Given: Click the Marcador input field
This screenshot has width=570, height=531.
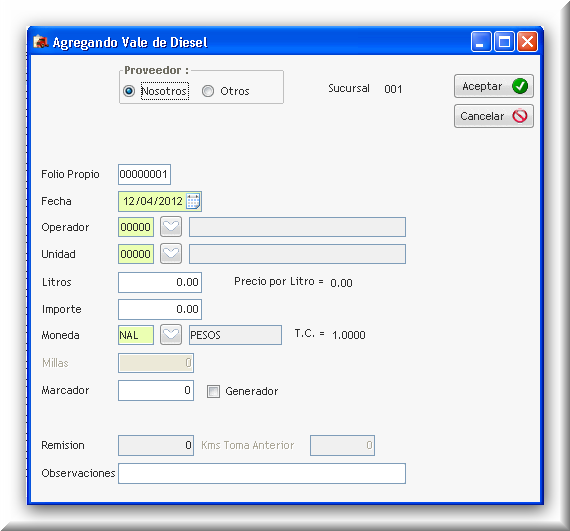Looking at the screenshot, I should (156, 390).
